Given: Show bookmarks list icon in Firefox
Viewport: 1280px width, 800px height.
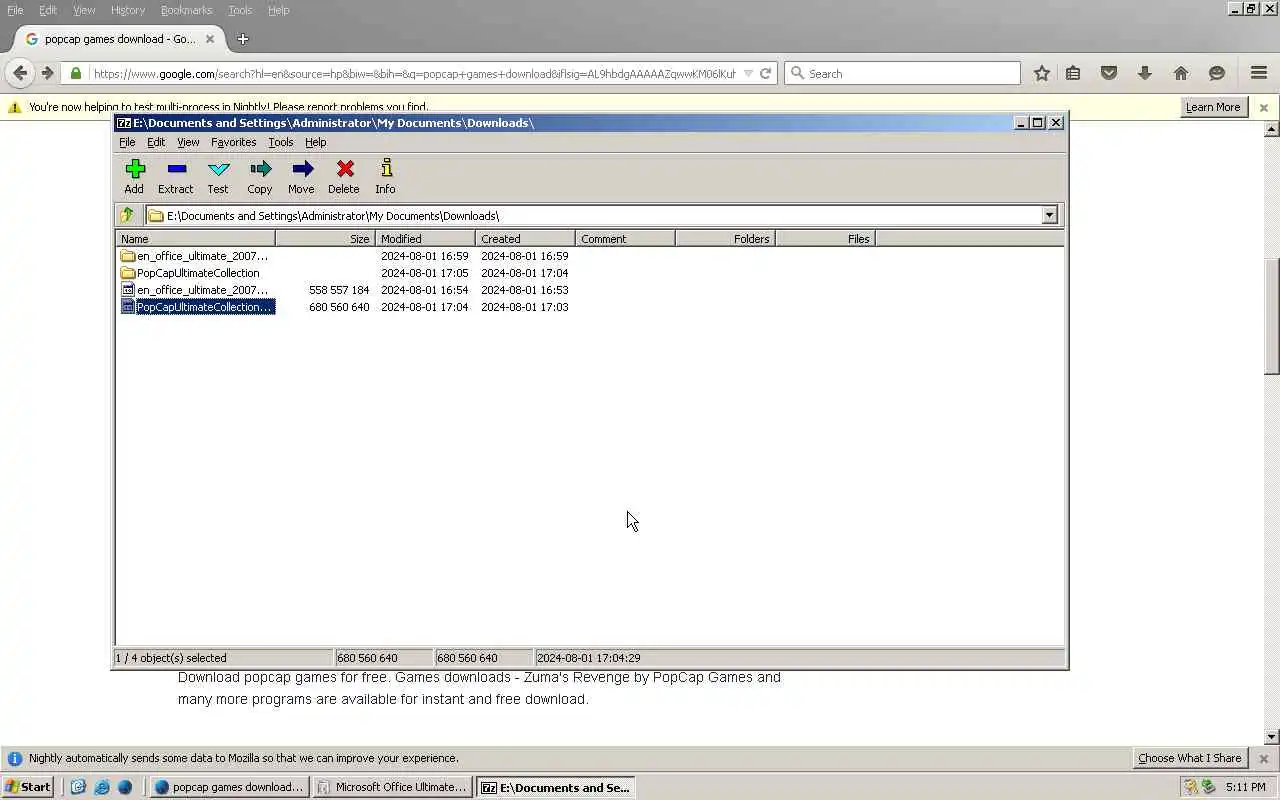Looking at the screenshot, I should point(1073,73).
